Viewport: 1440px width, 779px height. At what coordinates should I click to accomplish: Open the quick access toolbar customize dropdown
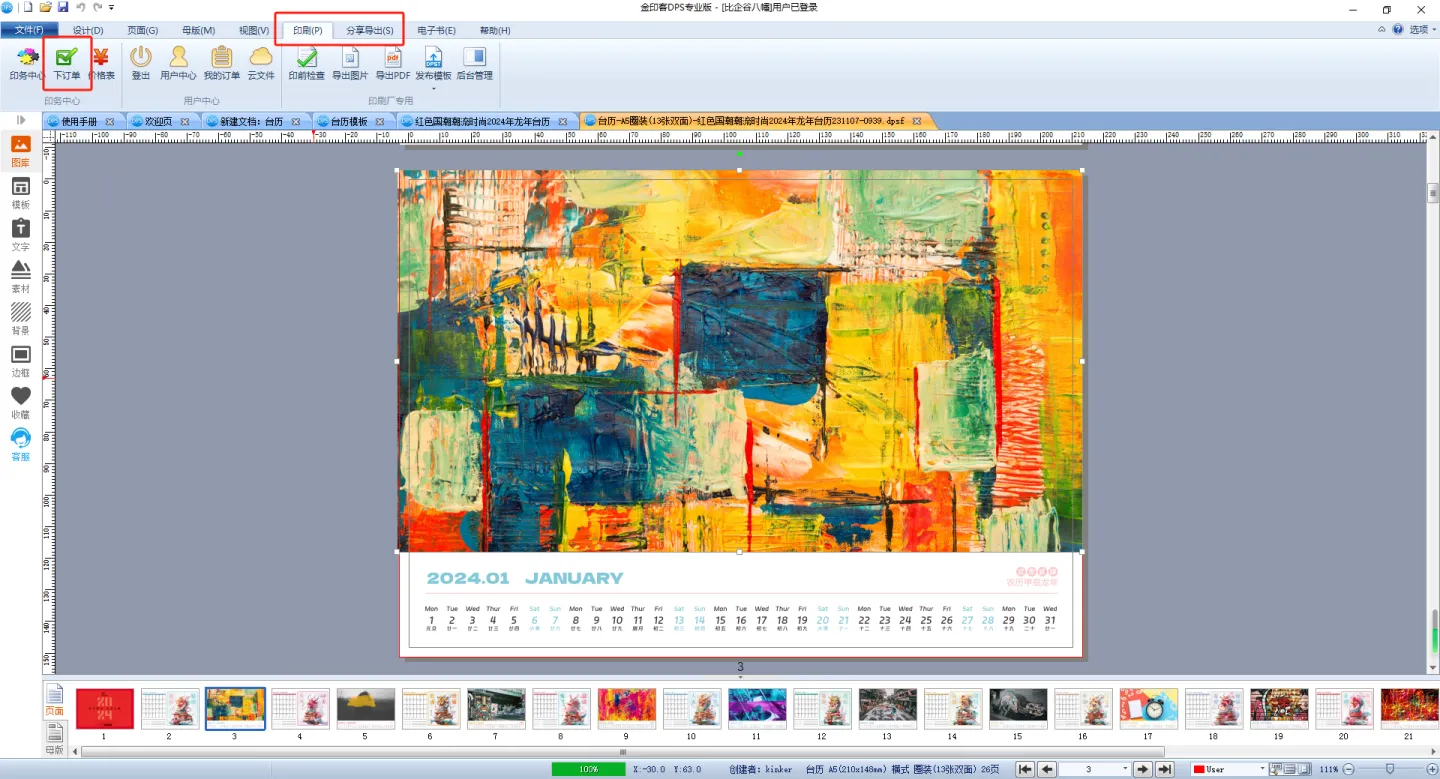point(111,7)
